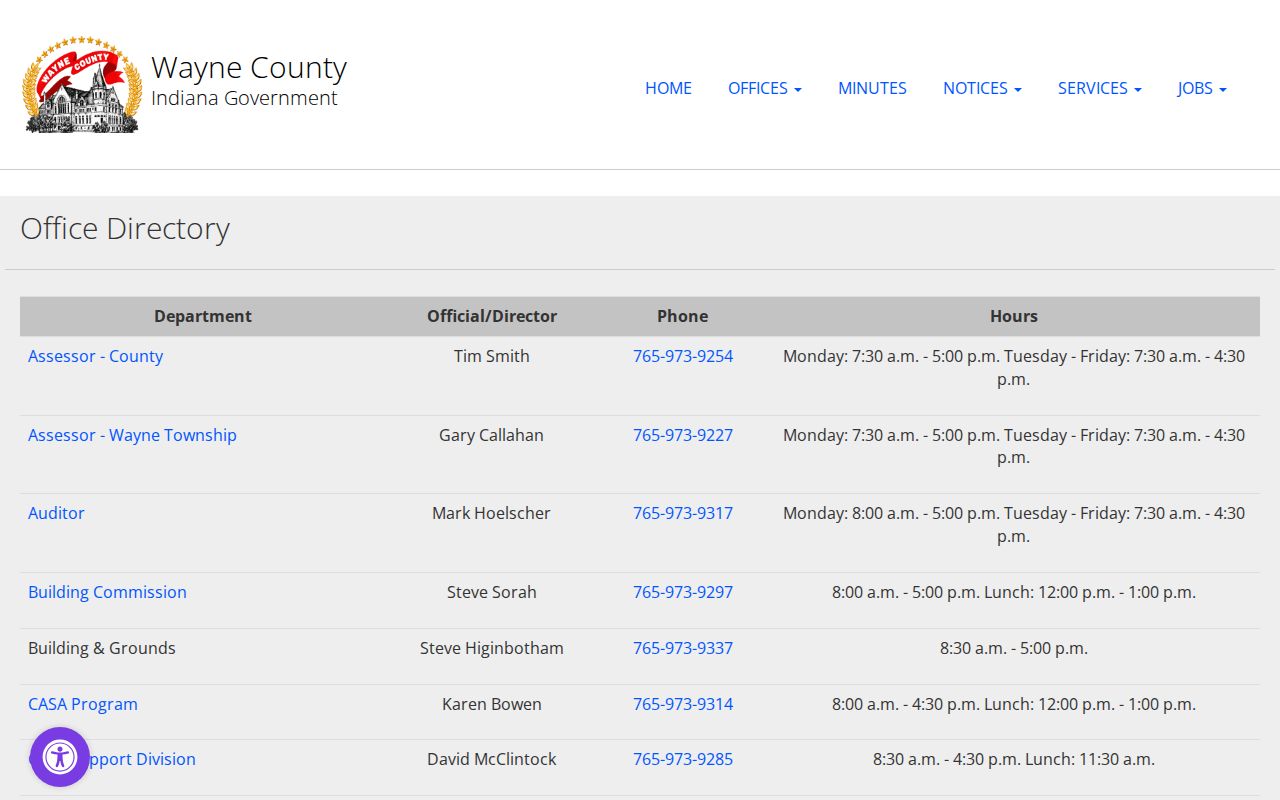Select the name David McClintock
1280x800 pixels.
(492, 759)
